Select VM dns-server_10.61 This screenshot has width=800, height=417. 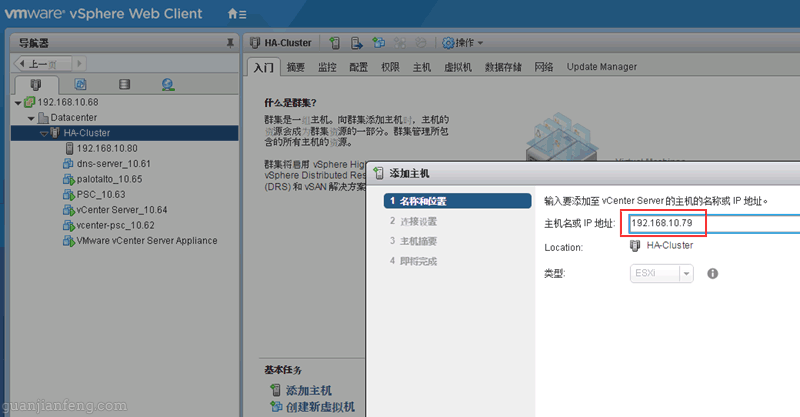click(114, 164)
